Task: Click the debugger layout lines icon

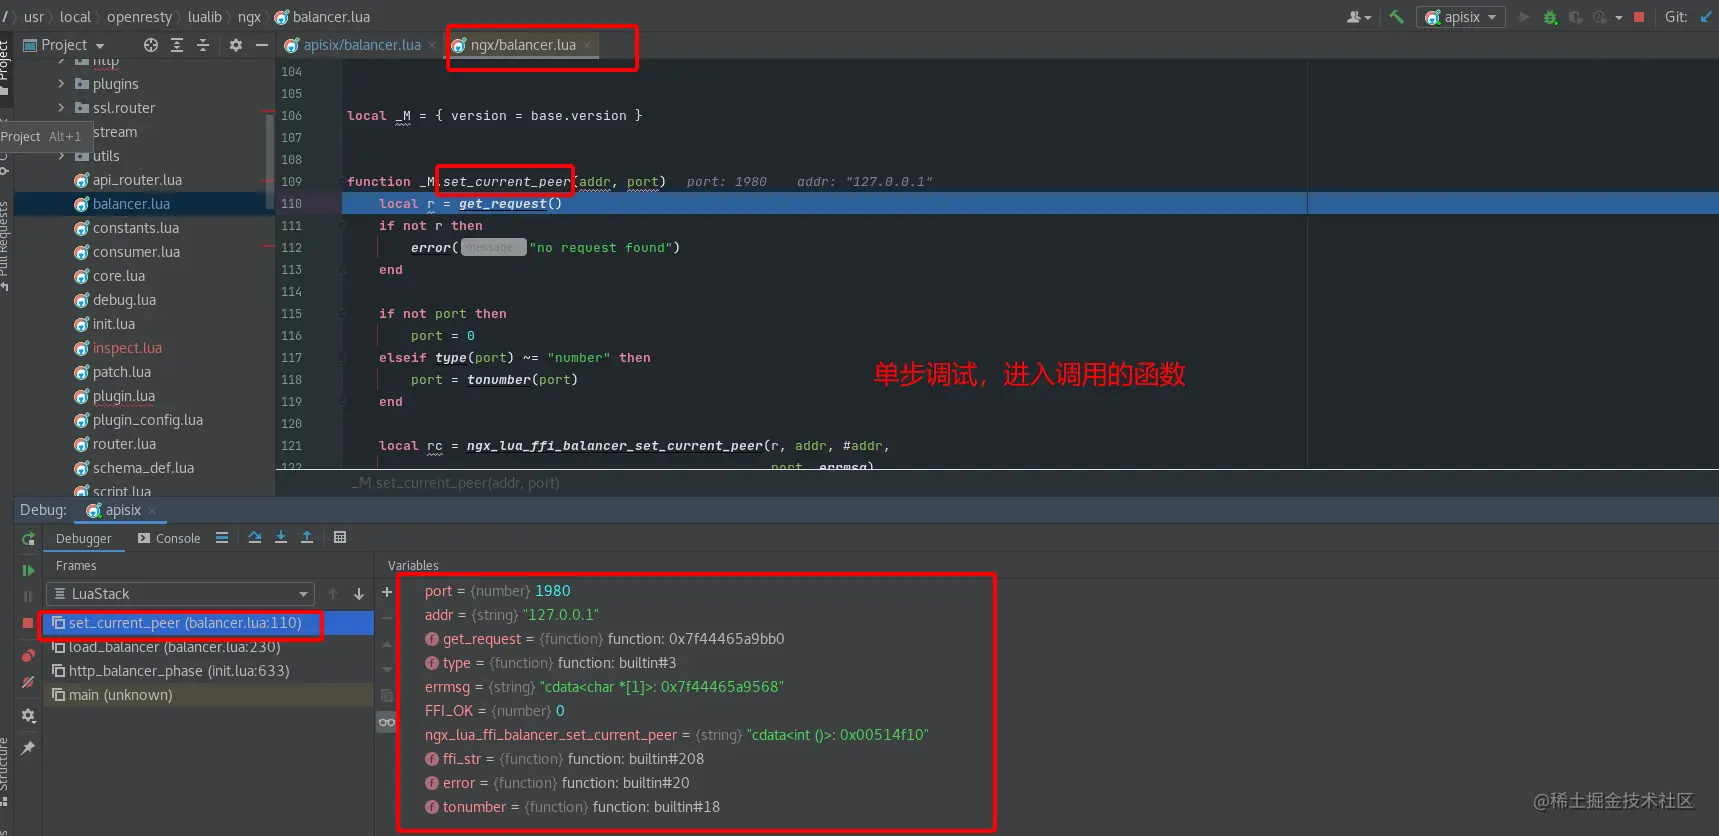Action: tap(222, 538)
